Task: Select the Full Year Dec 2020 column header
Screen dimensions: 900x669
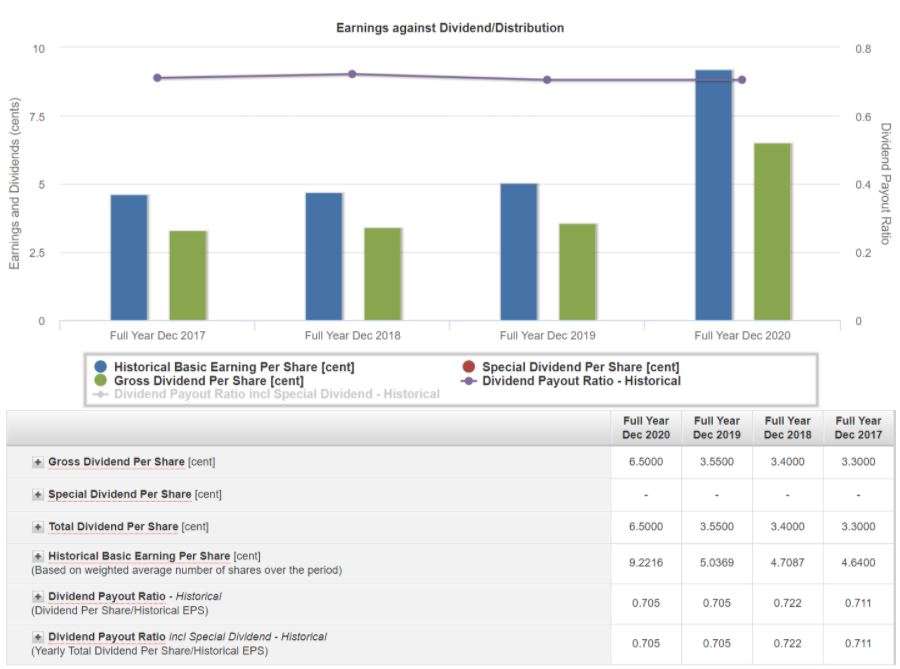Action: [646, 428]
